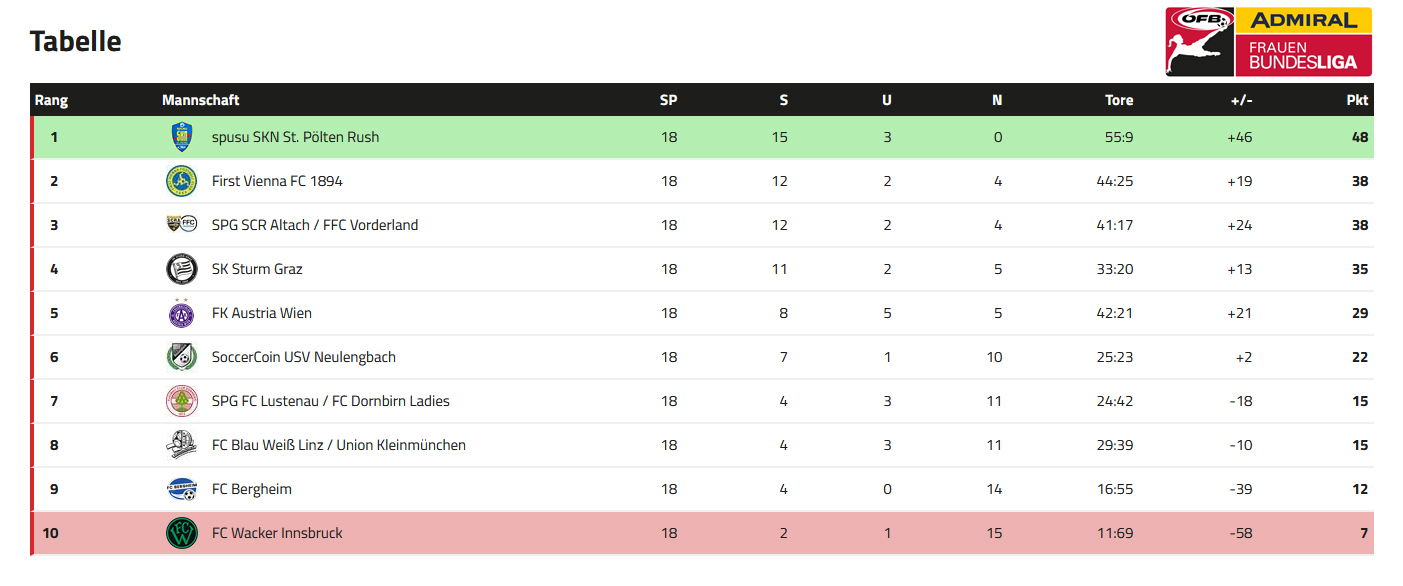Open the SK Sturm Graz team name
Screen dimensions: 1403x586
(257, 269)
